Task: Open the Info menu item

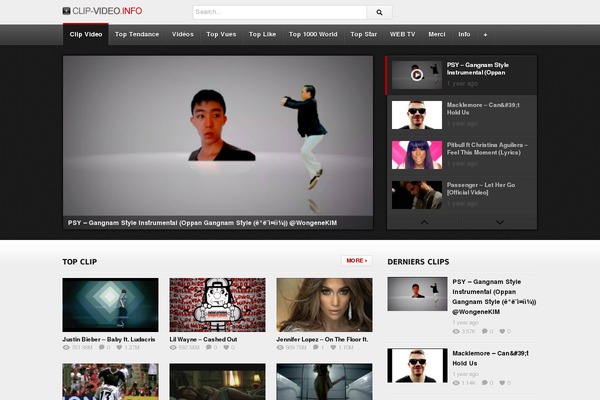Action: point(464,34)
